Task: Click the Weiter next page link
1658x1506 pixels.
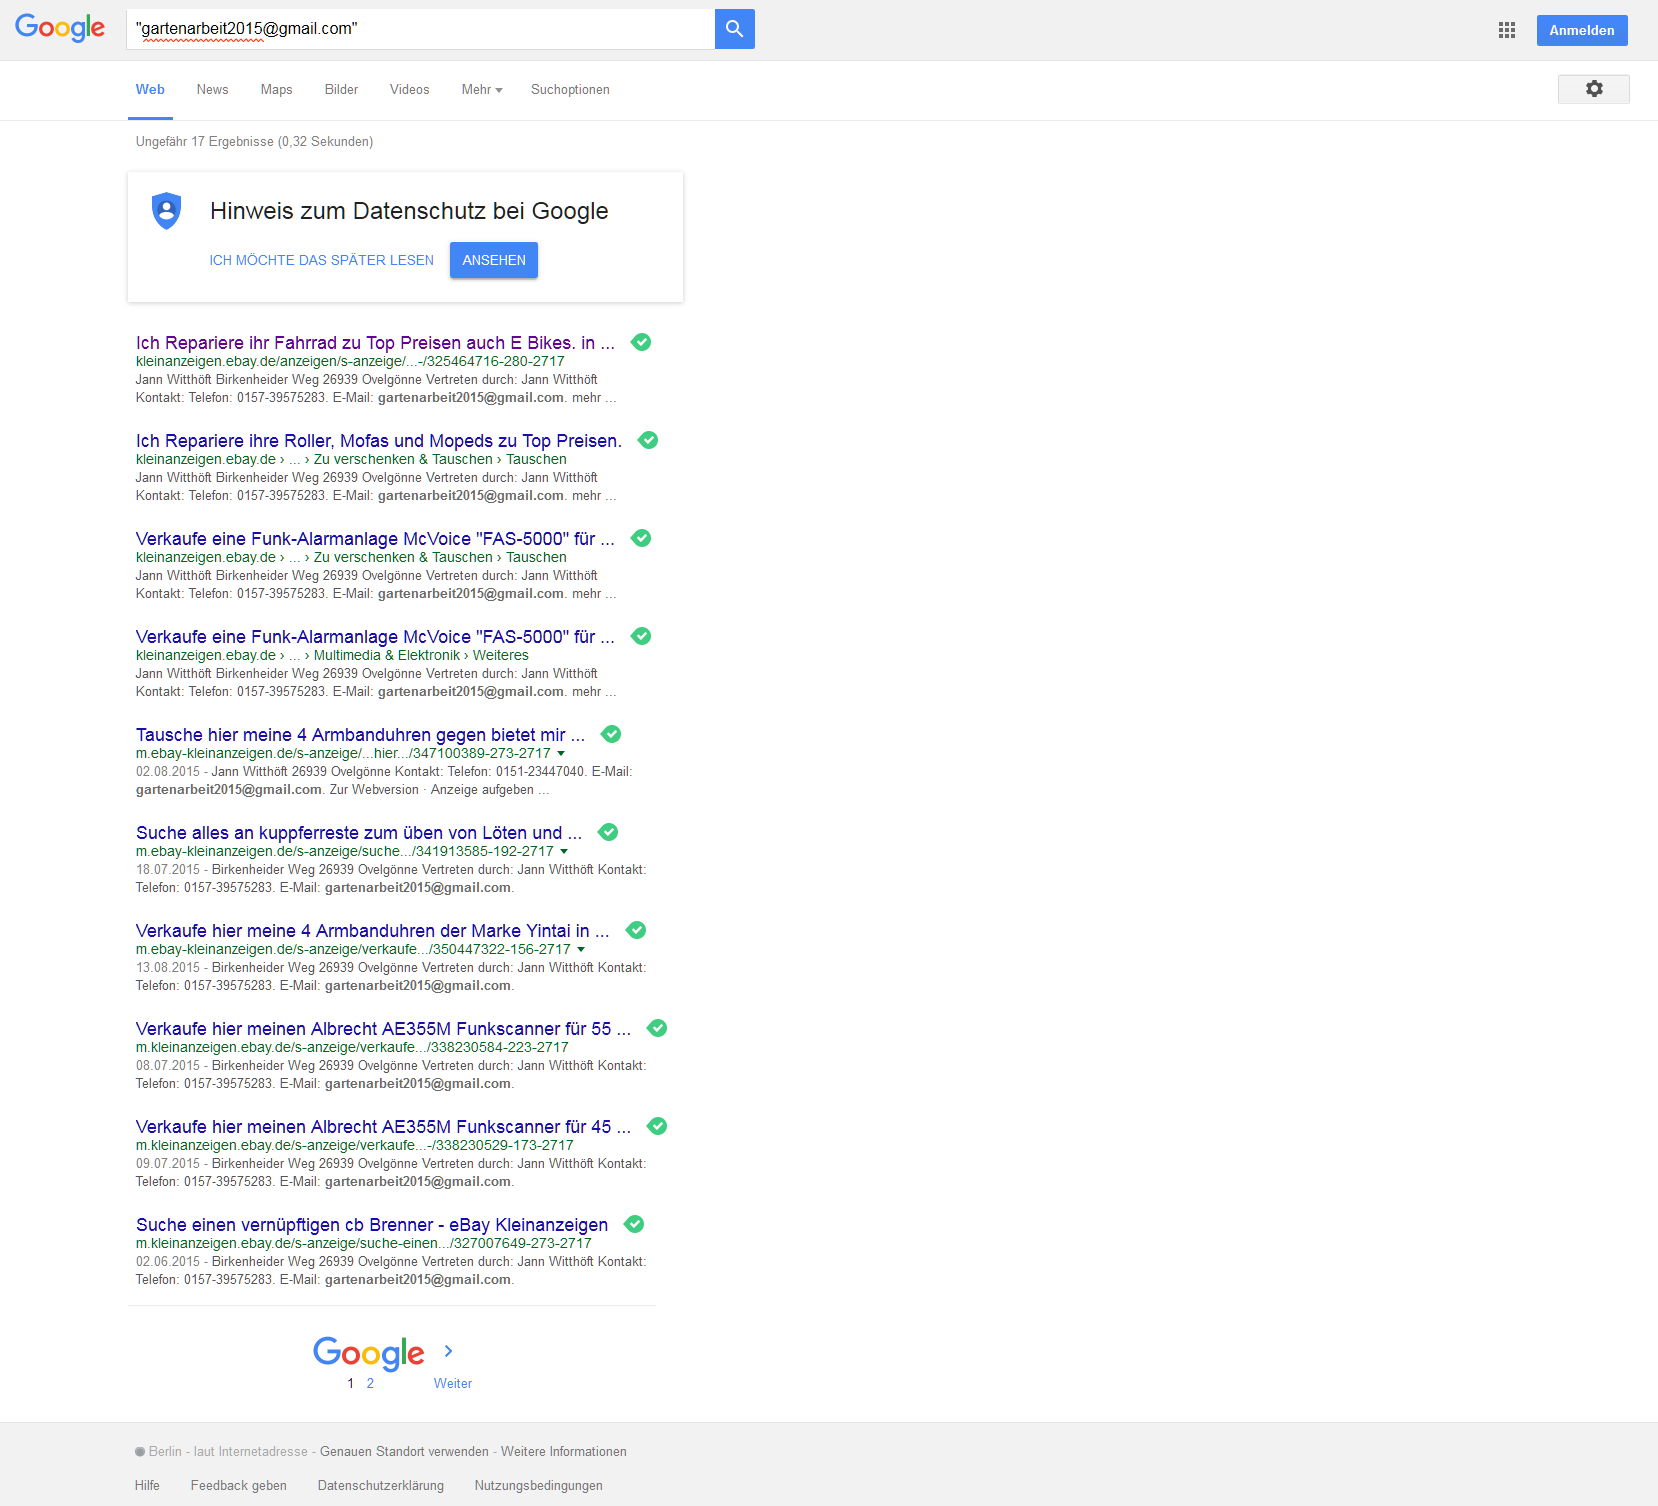Action: tap(453, 1383)
